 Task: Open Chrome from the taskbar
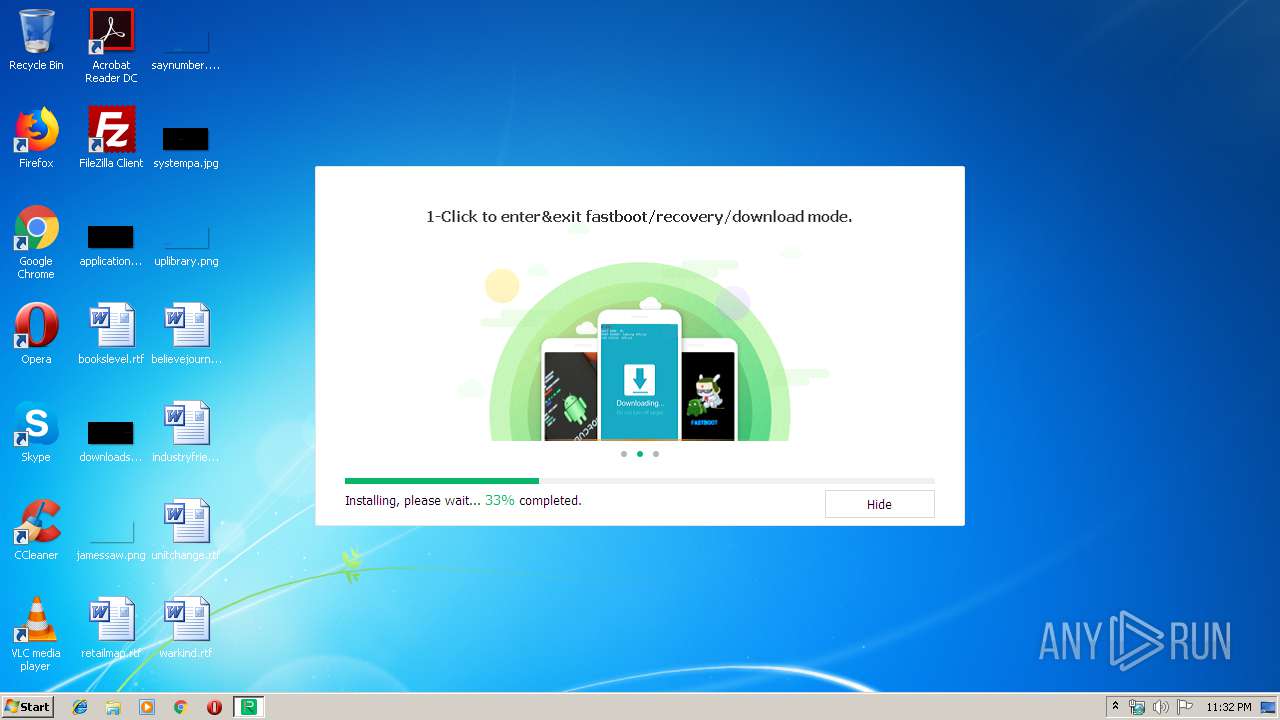180,707
